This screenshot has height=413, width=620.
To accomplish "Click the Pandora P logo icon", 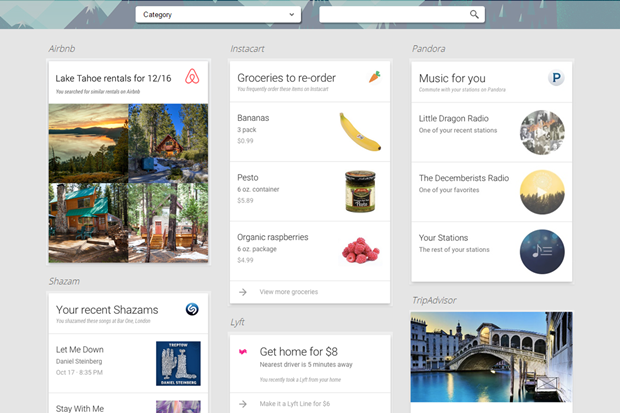I will (x=556, y=78).
